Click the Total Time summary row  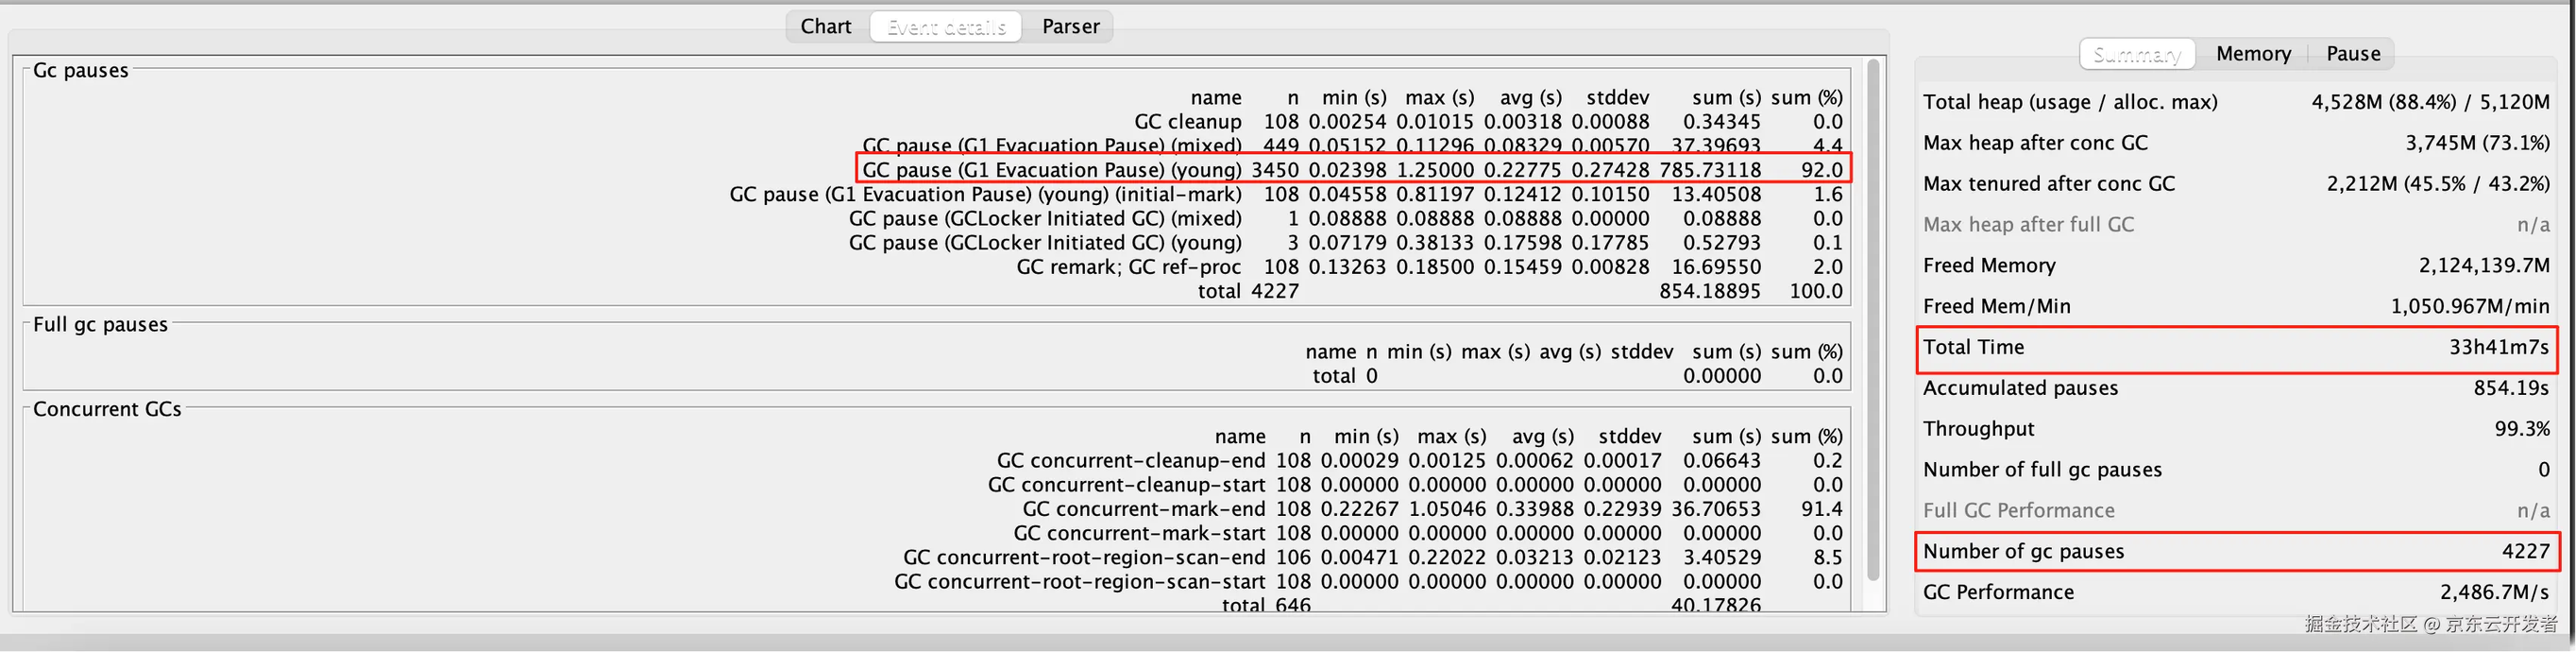[x=2236, y=348]
